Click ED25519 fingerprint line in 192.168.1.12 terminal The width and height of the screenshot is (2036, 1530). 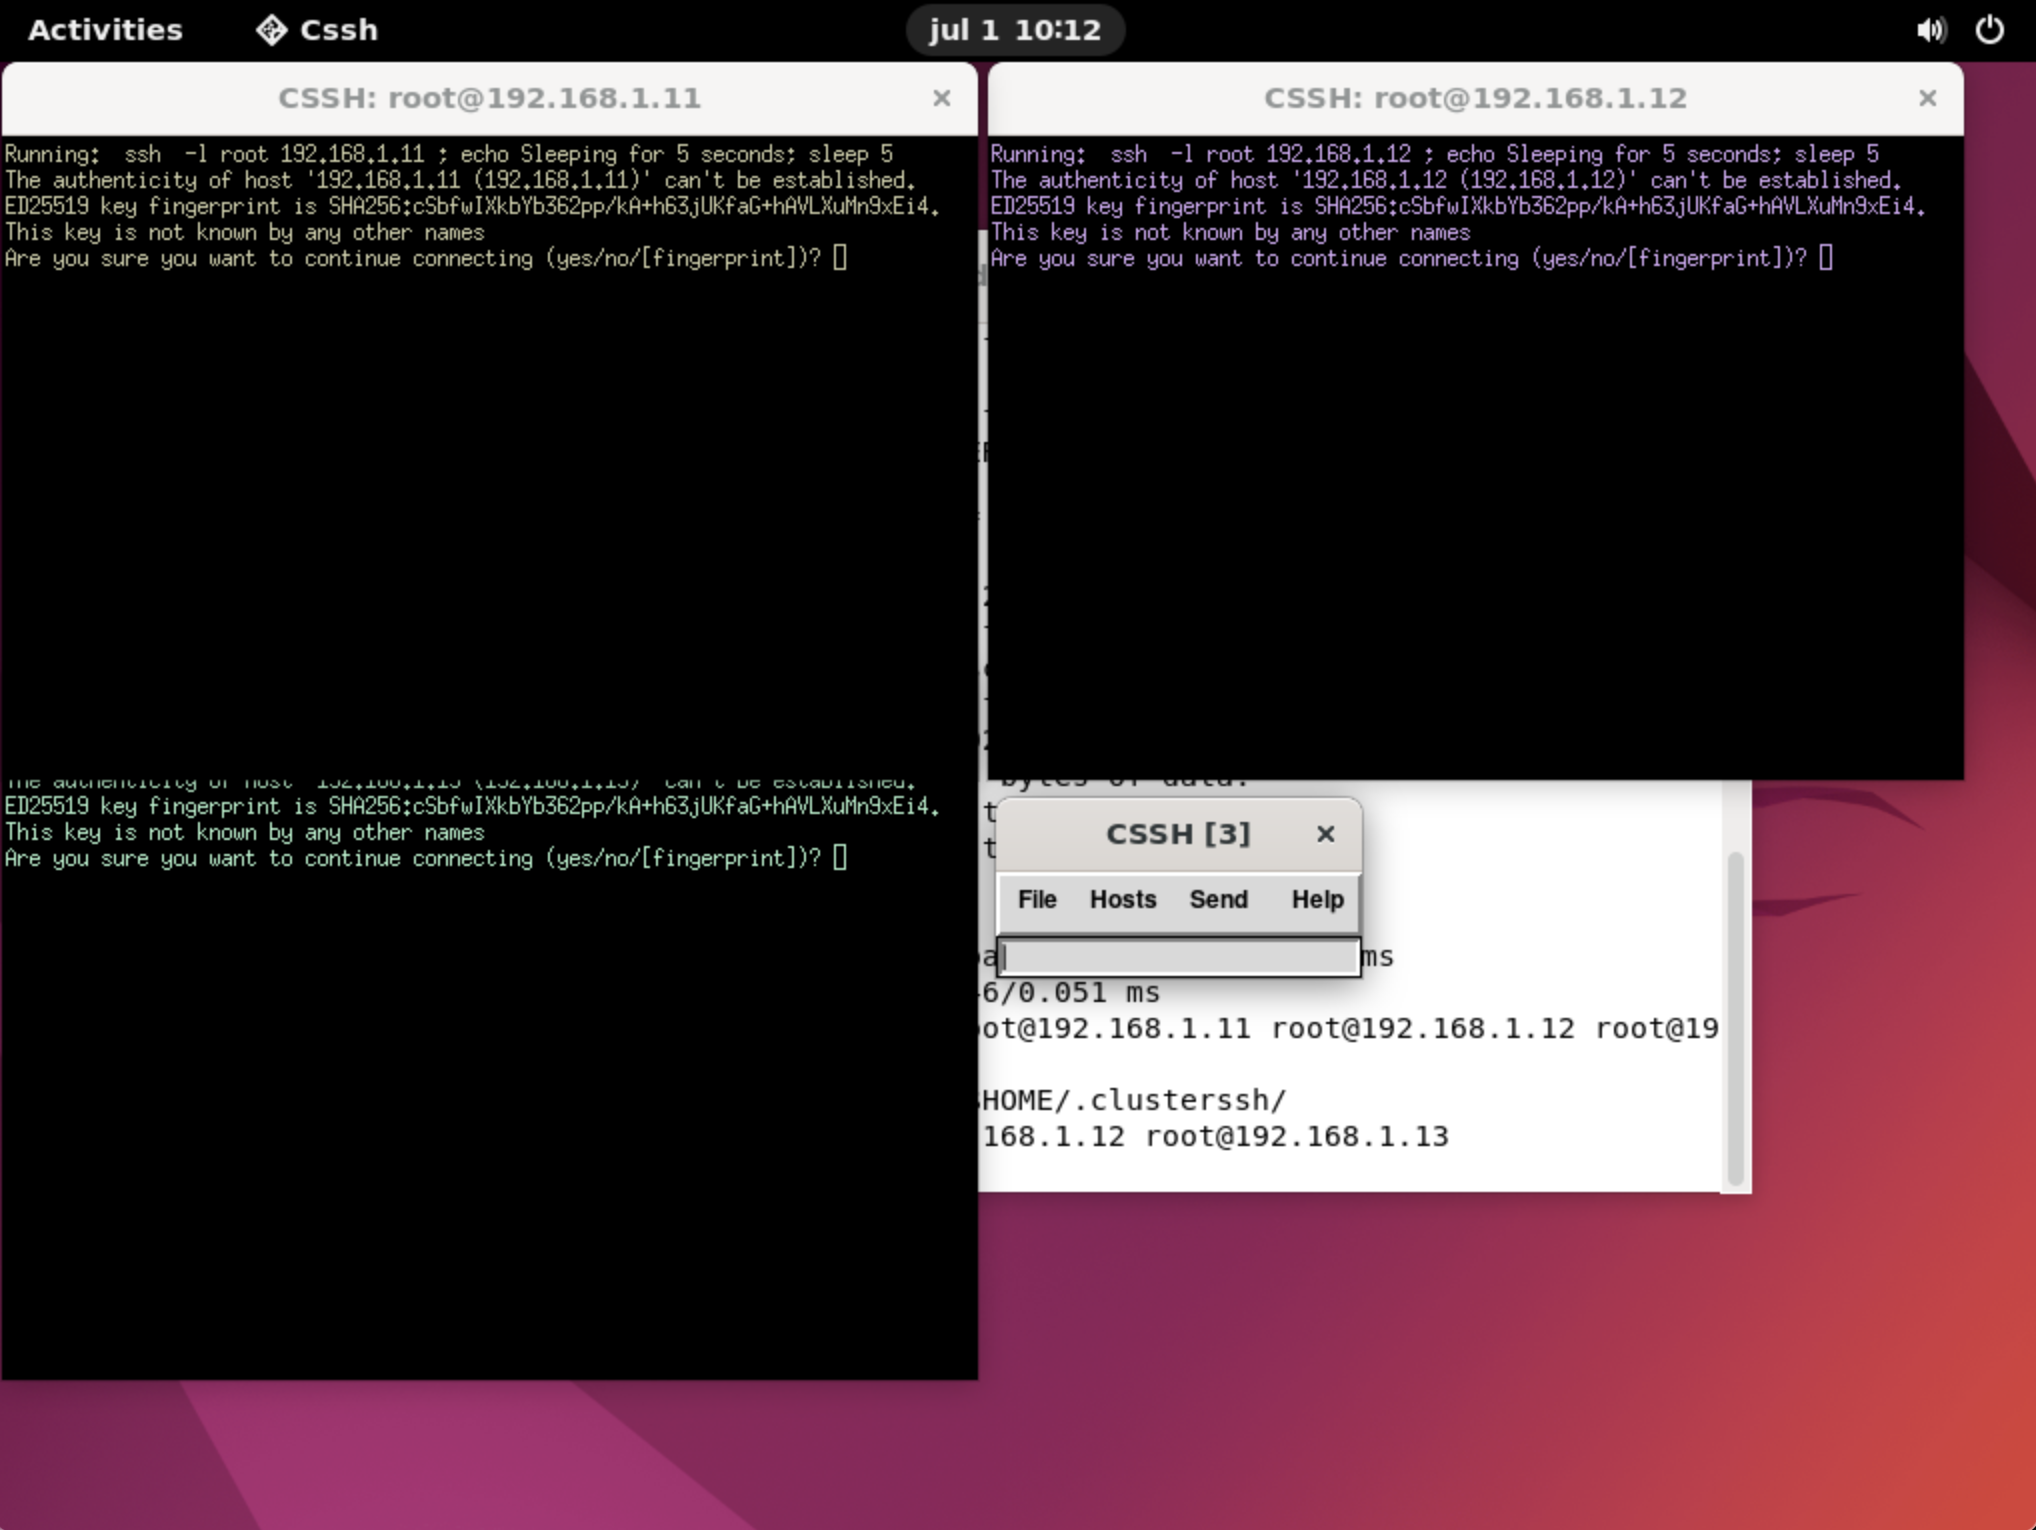(1458, 206)
